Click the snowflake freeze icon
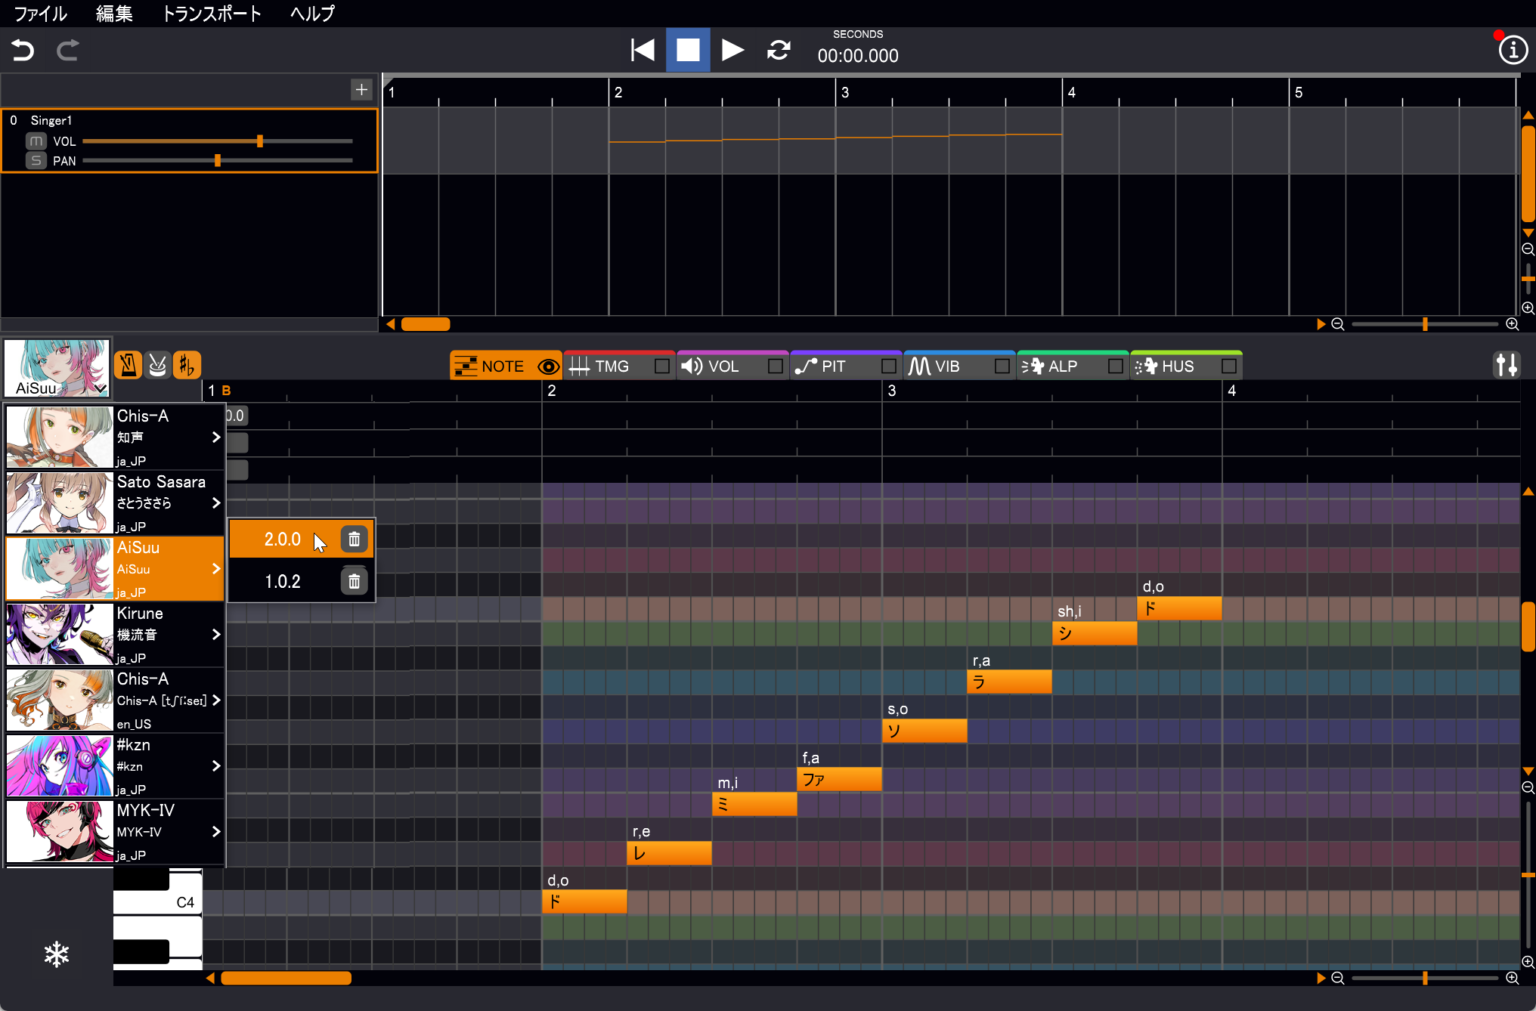Viewport: 1536px width, 1011px height. (x=57, y=954)
